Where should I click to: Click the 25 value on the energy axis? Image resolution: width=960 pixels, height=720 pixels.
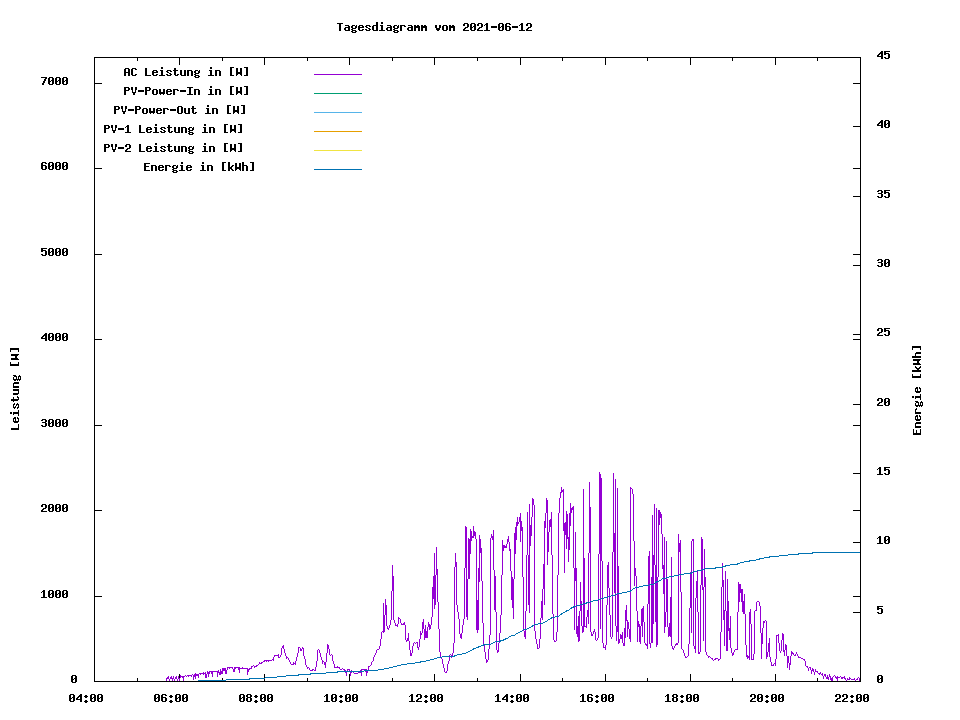[883, 333]
